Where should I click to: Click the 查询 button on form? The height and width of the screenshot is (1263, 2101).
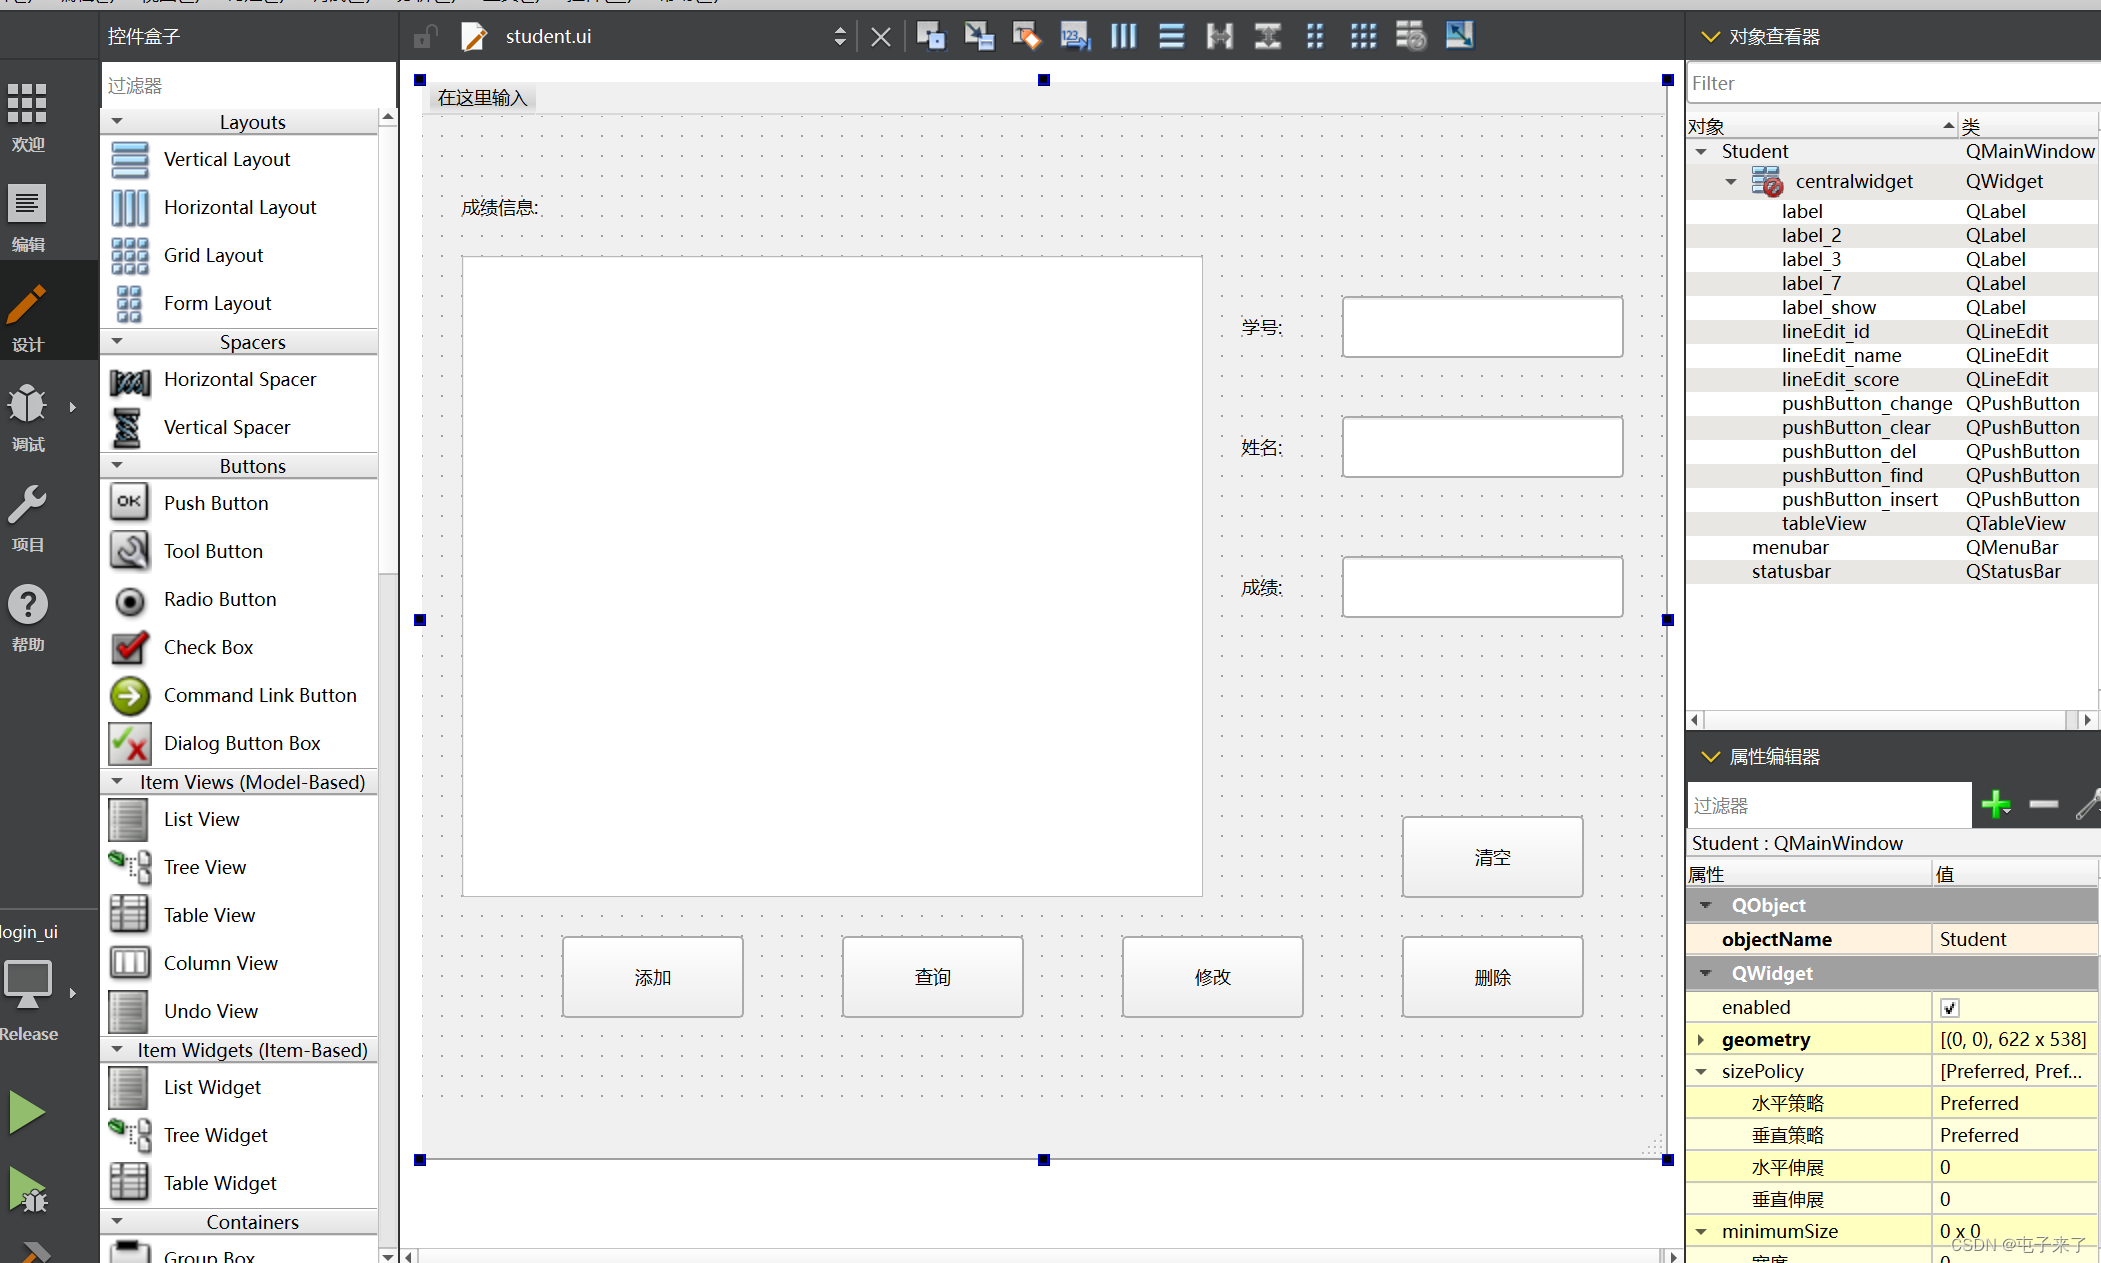[x=932, y=977]
